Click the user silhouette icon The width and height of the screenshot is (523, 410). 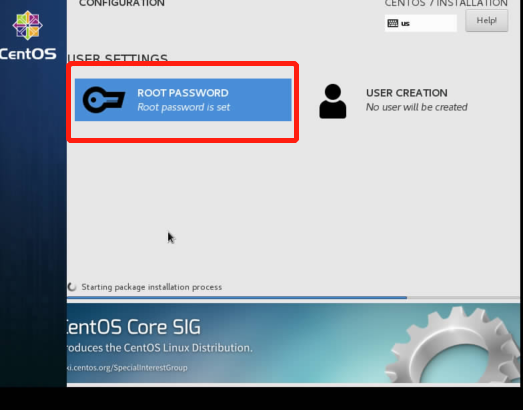[333, 101]
